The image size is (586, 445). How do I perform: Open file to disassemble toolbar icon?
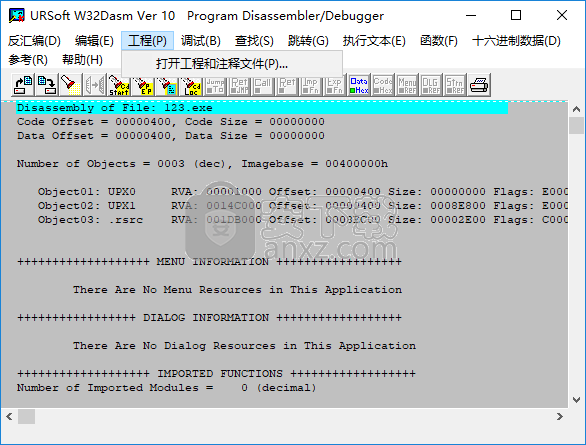[23, 85]
